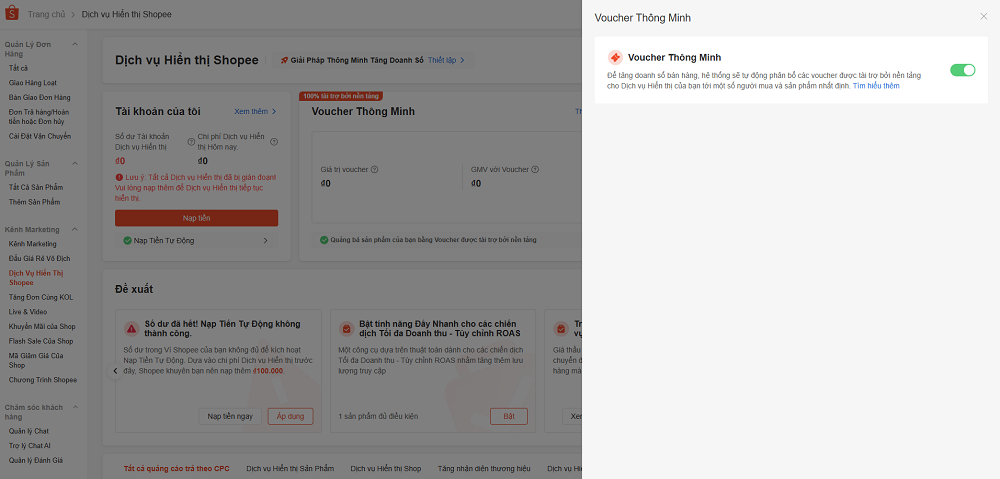Click help icon beside Giá trị voucher

(x=374, y=169)
